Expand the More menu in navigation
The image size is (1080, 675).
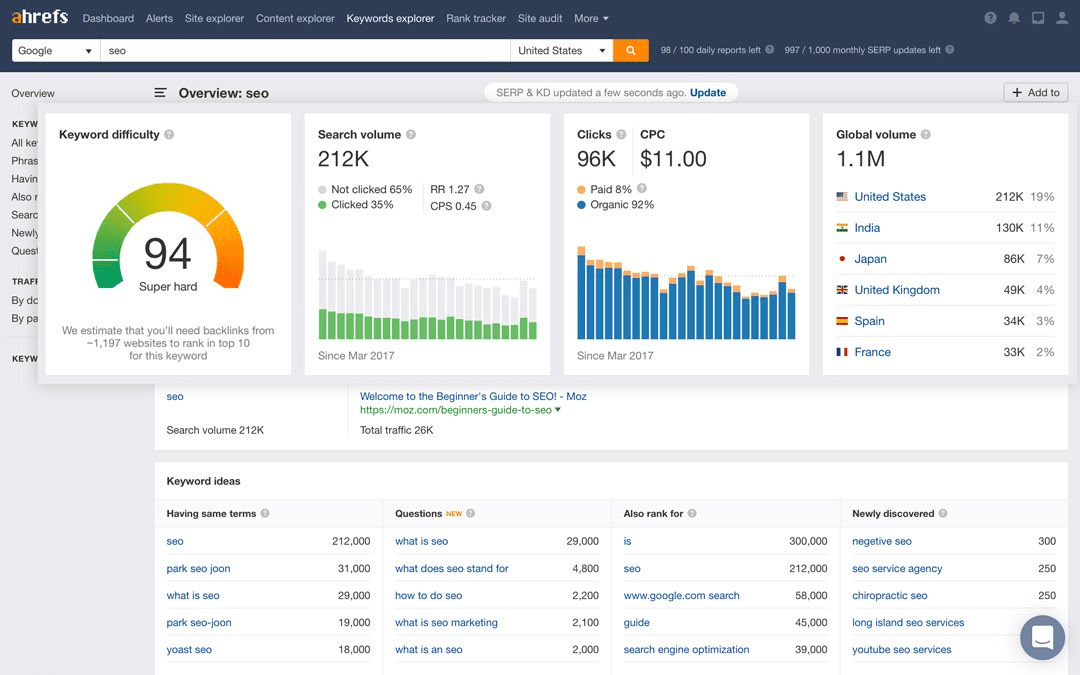click(x=591, y=19)
